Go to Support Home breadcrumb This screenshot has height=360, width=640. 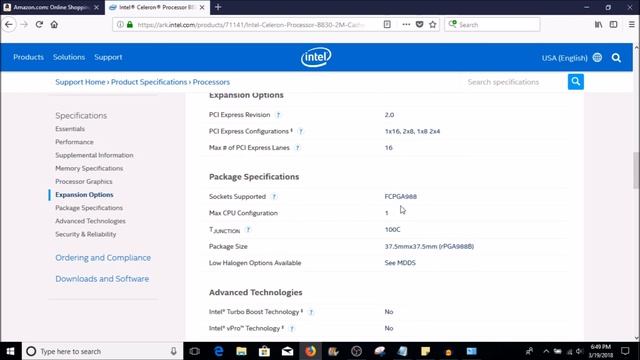[80, 82]
